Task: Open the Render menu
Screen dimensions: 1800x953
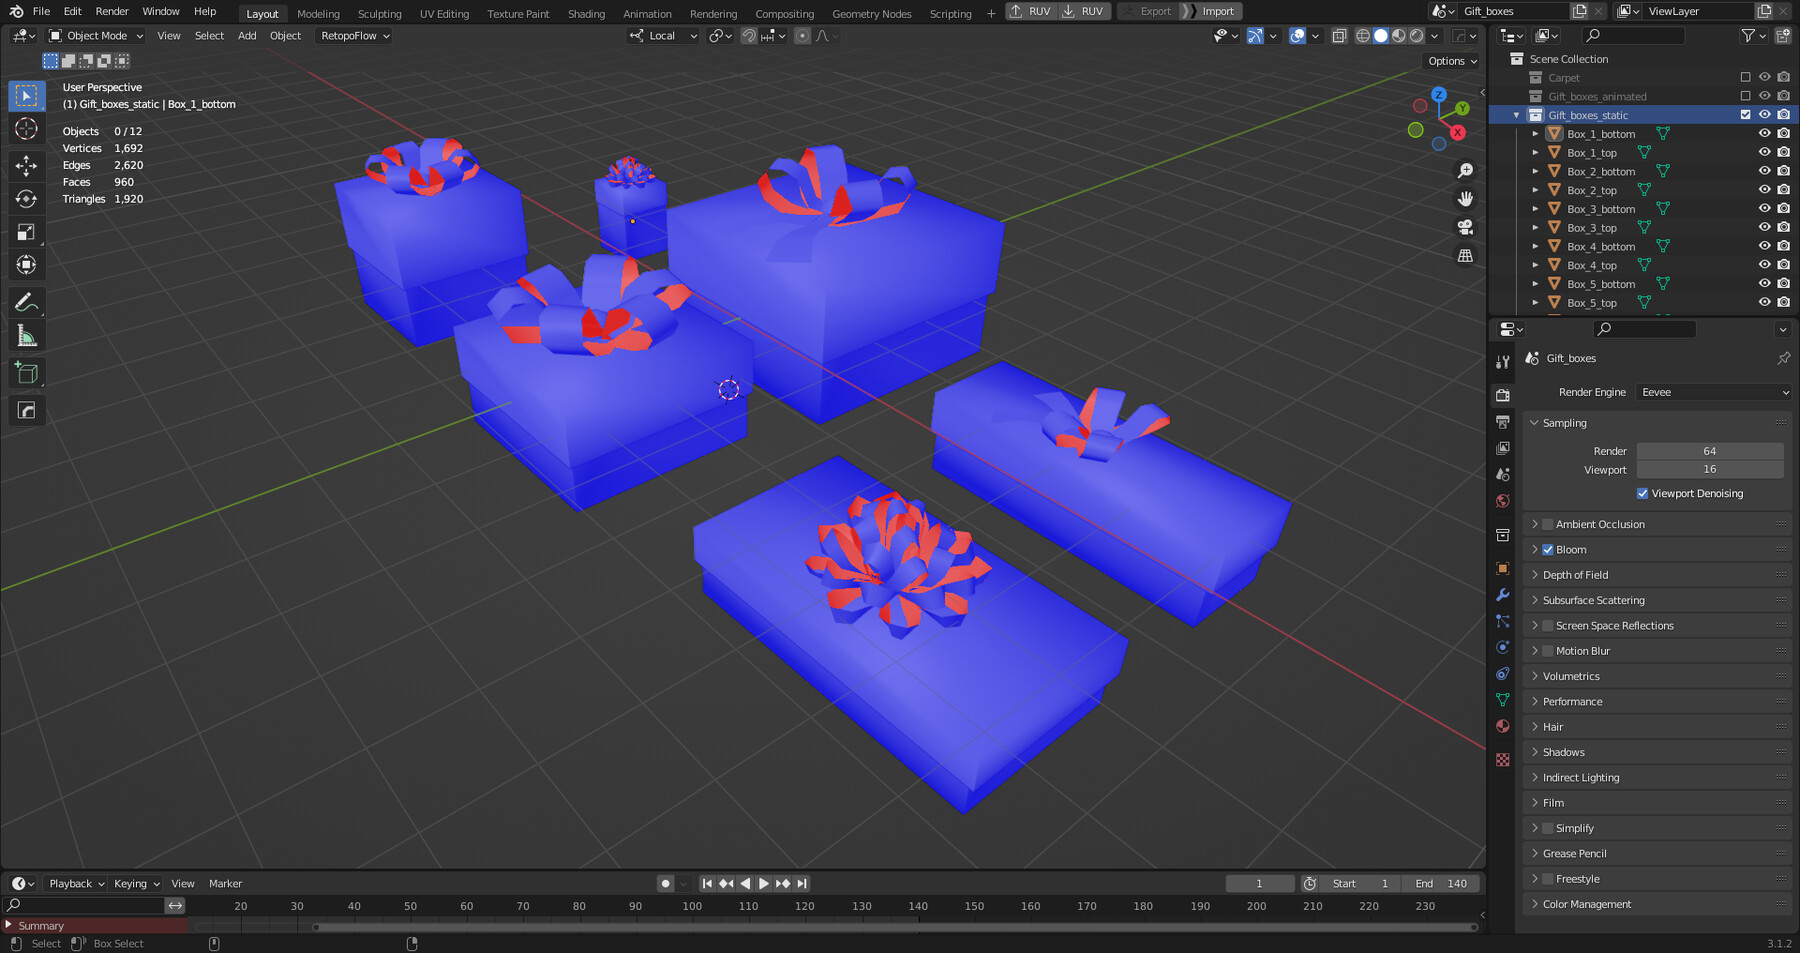Action: (x=111, y=11)
